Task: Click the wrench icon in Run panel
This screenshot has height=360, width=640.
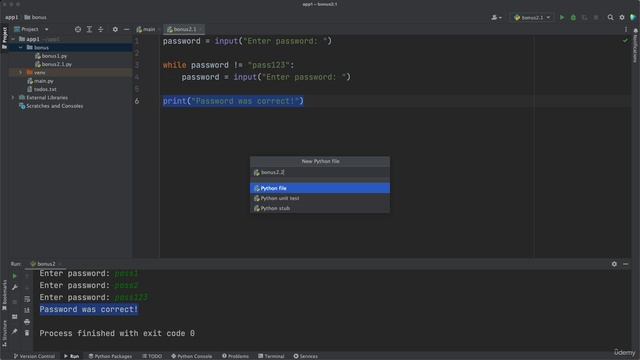Action: (x=15, y=287)
